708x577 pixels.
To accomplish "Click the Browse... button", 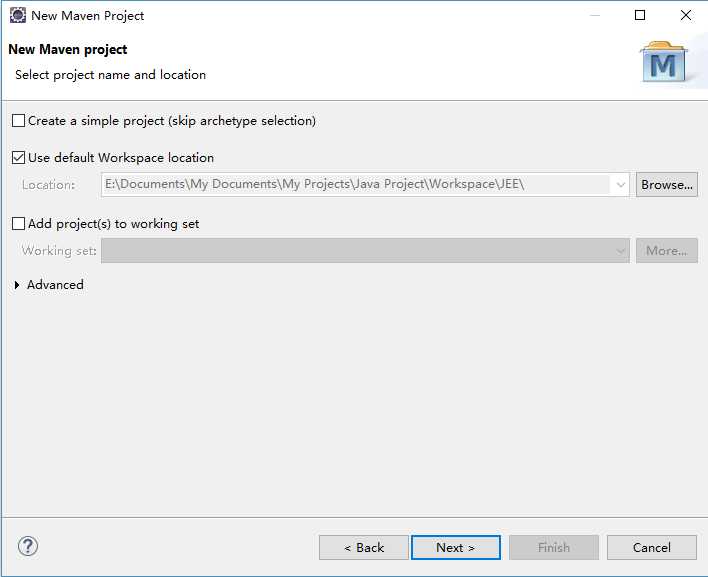I will click(x=666, y=185).
